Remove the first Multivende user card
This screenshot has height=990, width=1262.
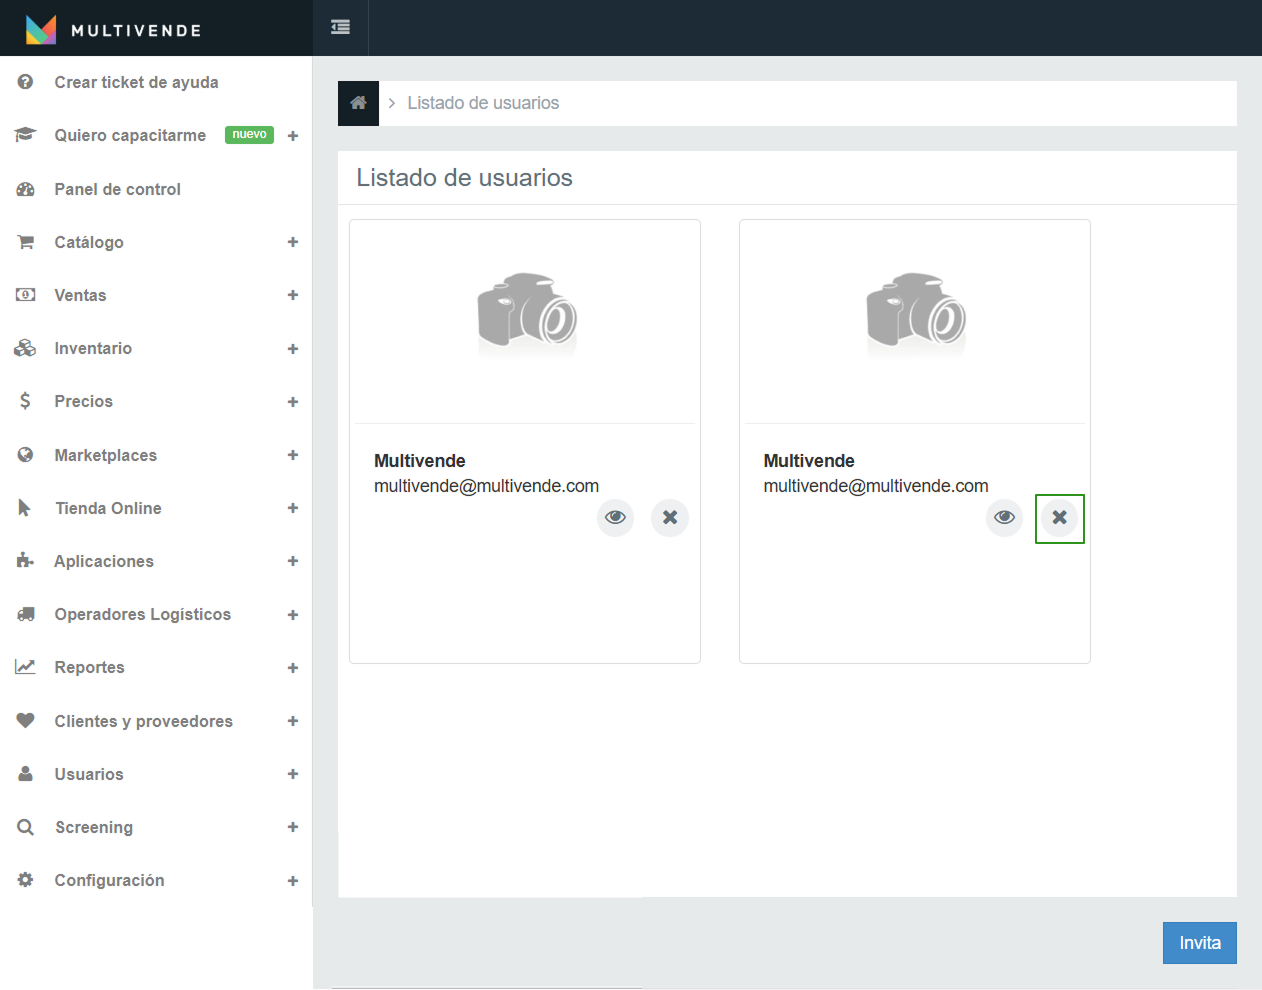pos(670,518)
